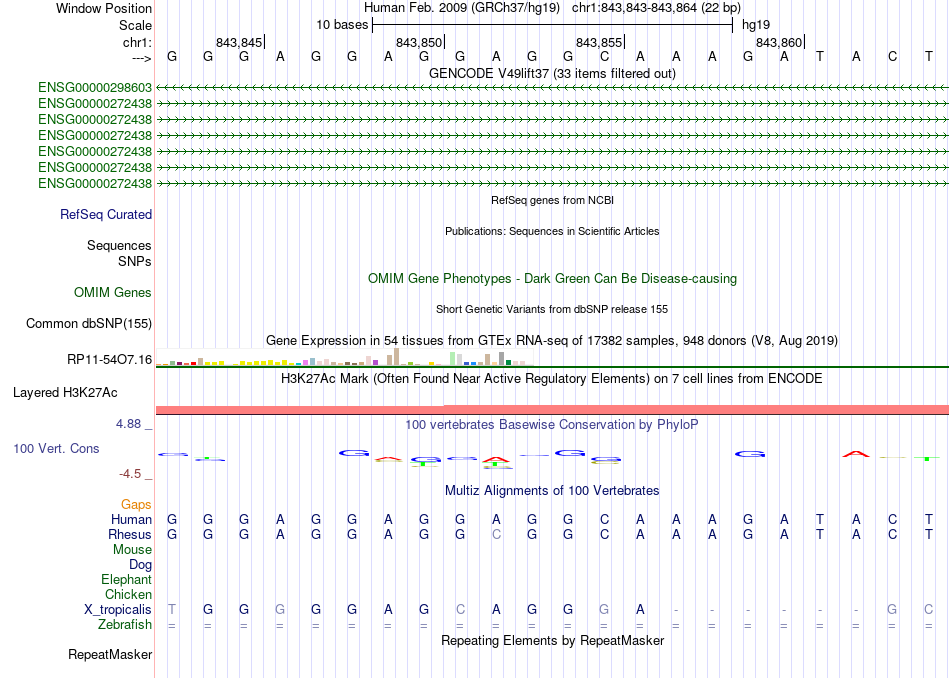Click the Gaps row label
This screenshot has width=950, height=678.
point(136,504)
